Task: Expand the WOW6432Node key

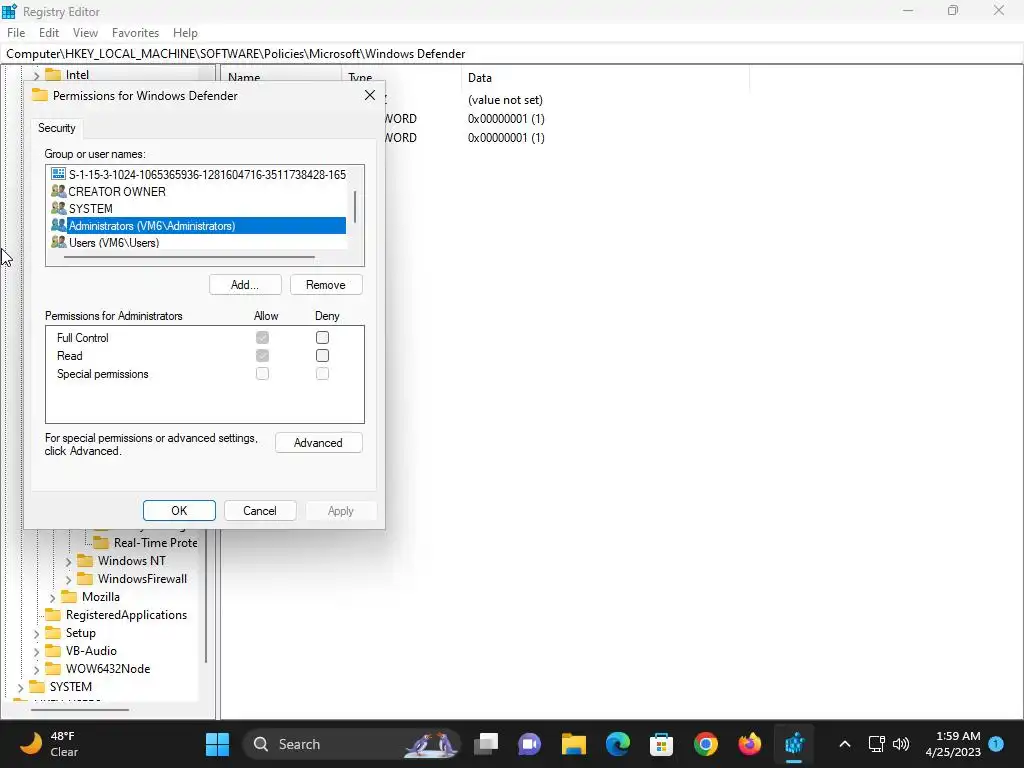Action: tap(37, 669)
